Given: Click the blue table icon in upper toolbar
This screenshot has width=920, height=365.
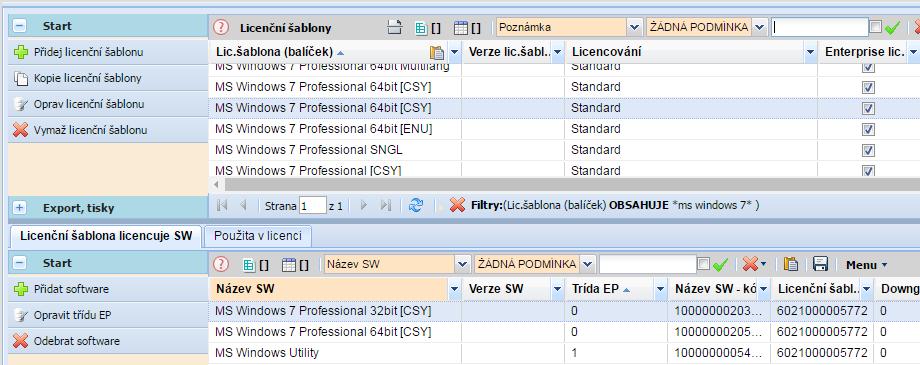Looking at the screenshot, I should (461, 28).
